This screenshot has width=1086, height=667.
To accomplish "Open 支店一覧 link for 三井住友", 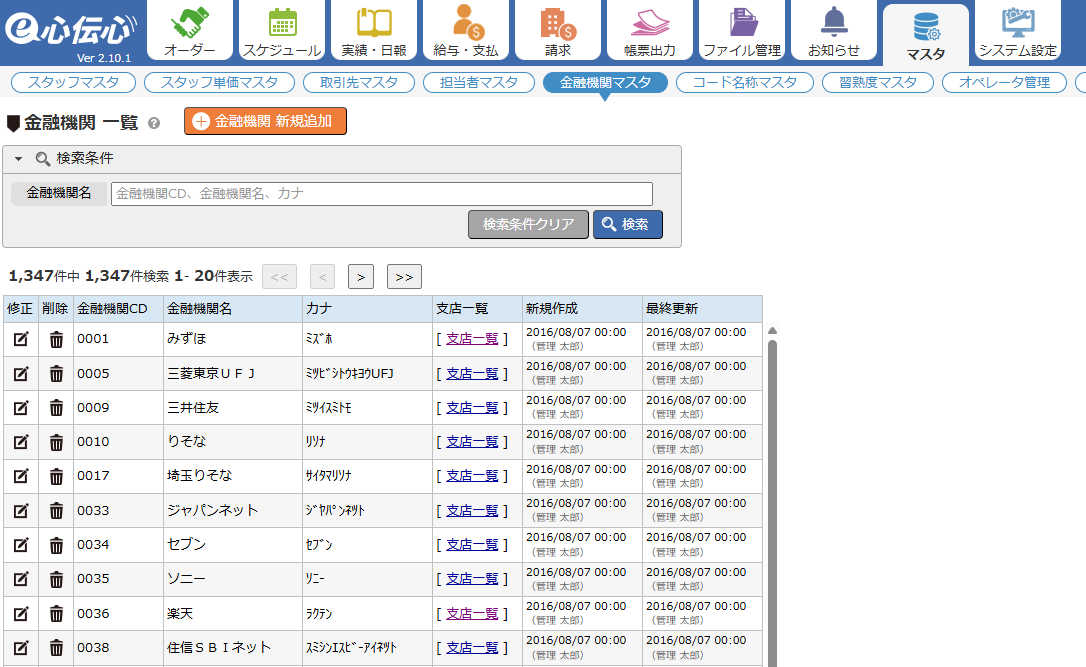I will point(472,407).
